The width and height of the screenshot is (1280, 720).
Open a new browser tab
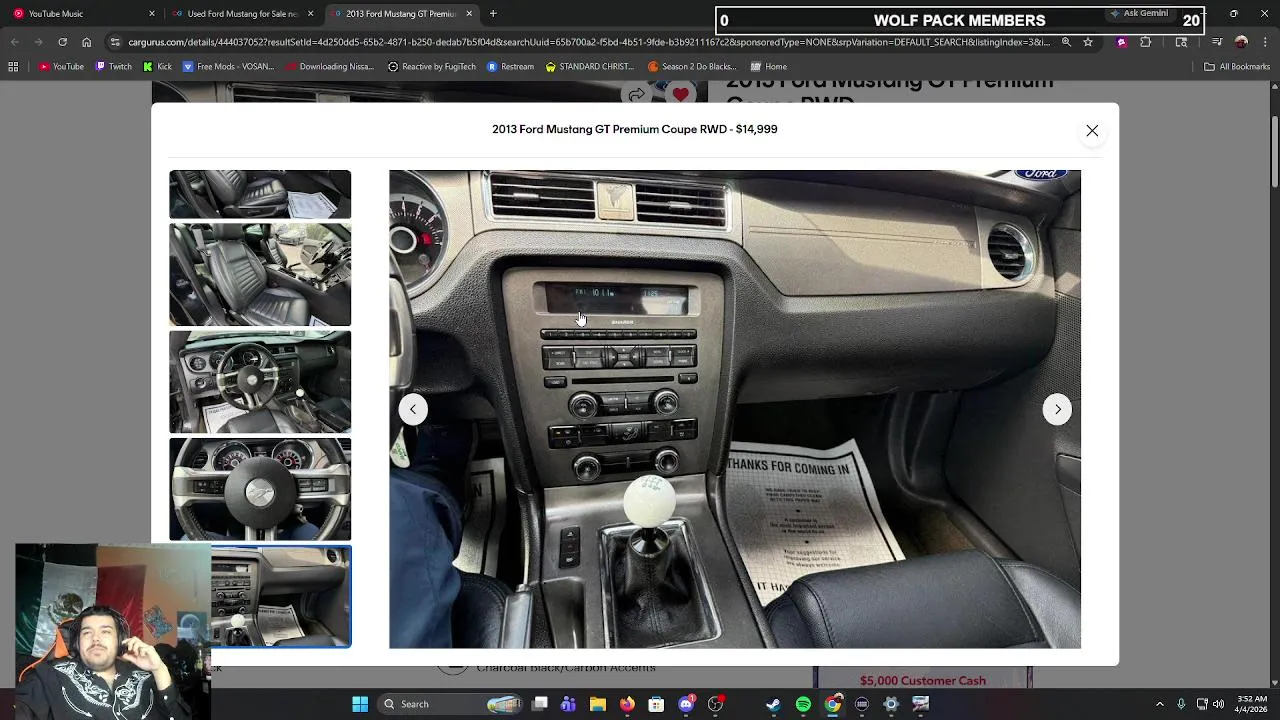click(x=493, y=14)
